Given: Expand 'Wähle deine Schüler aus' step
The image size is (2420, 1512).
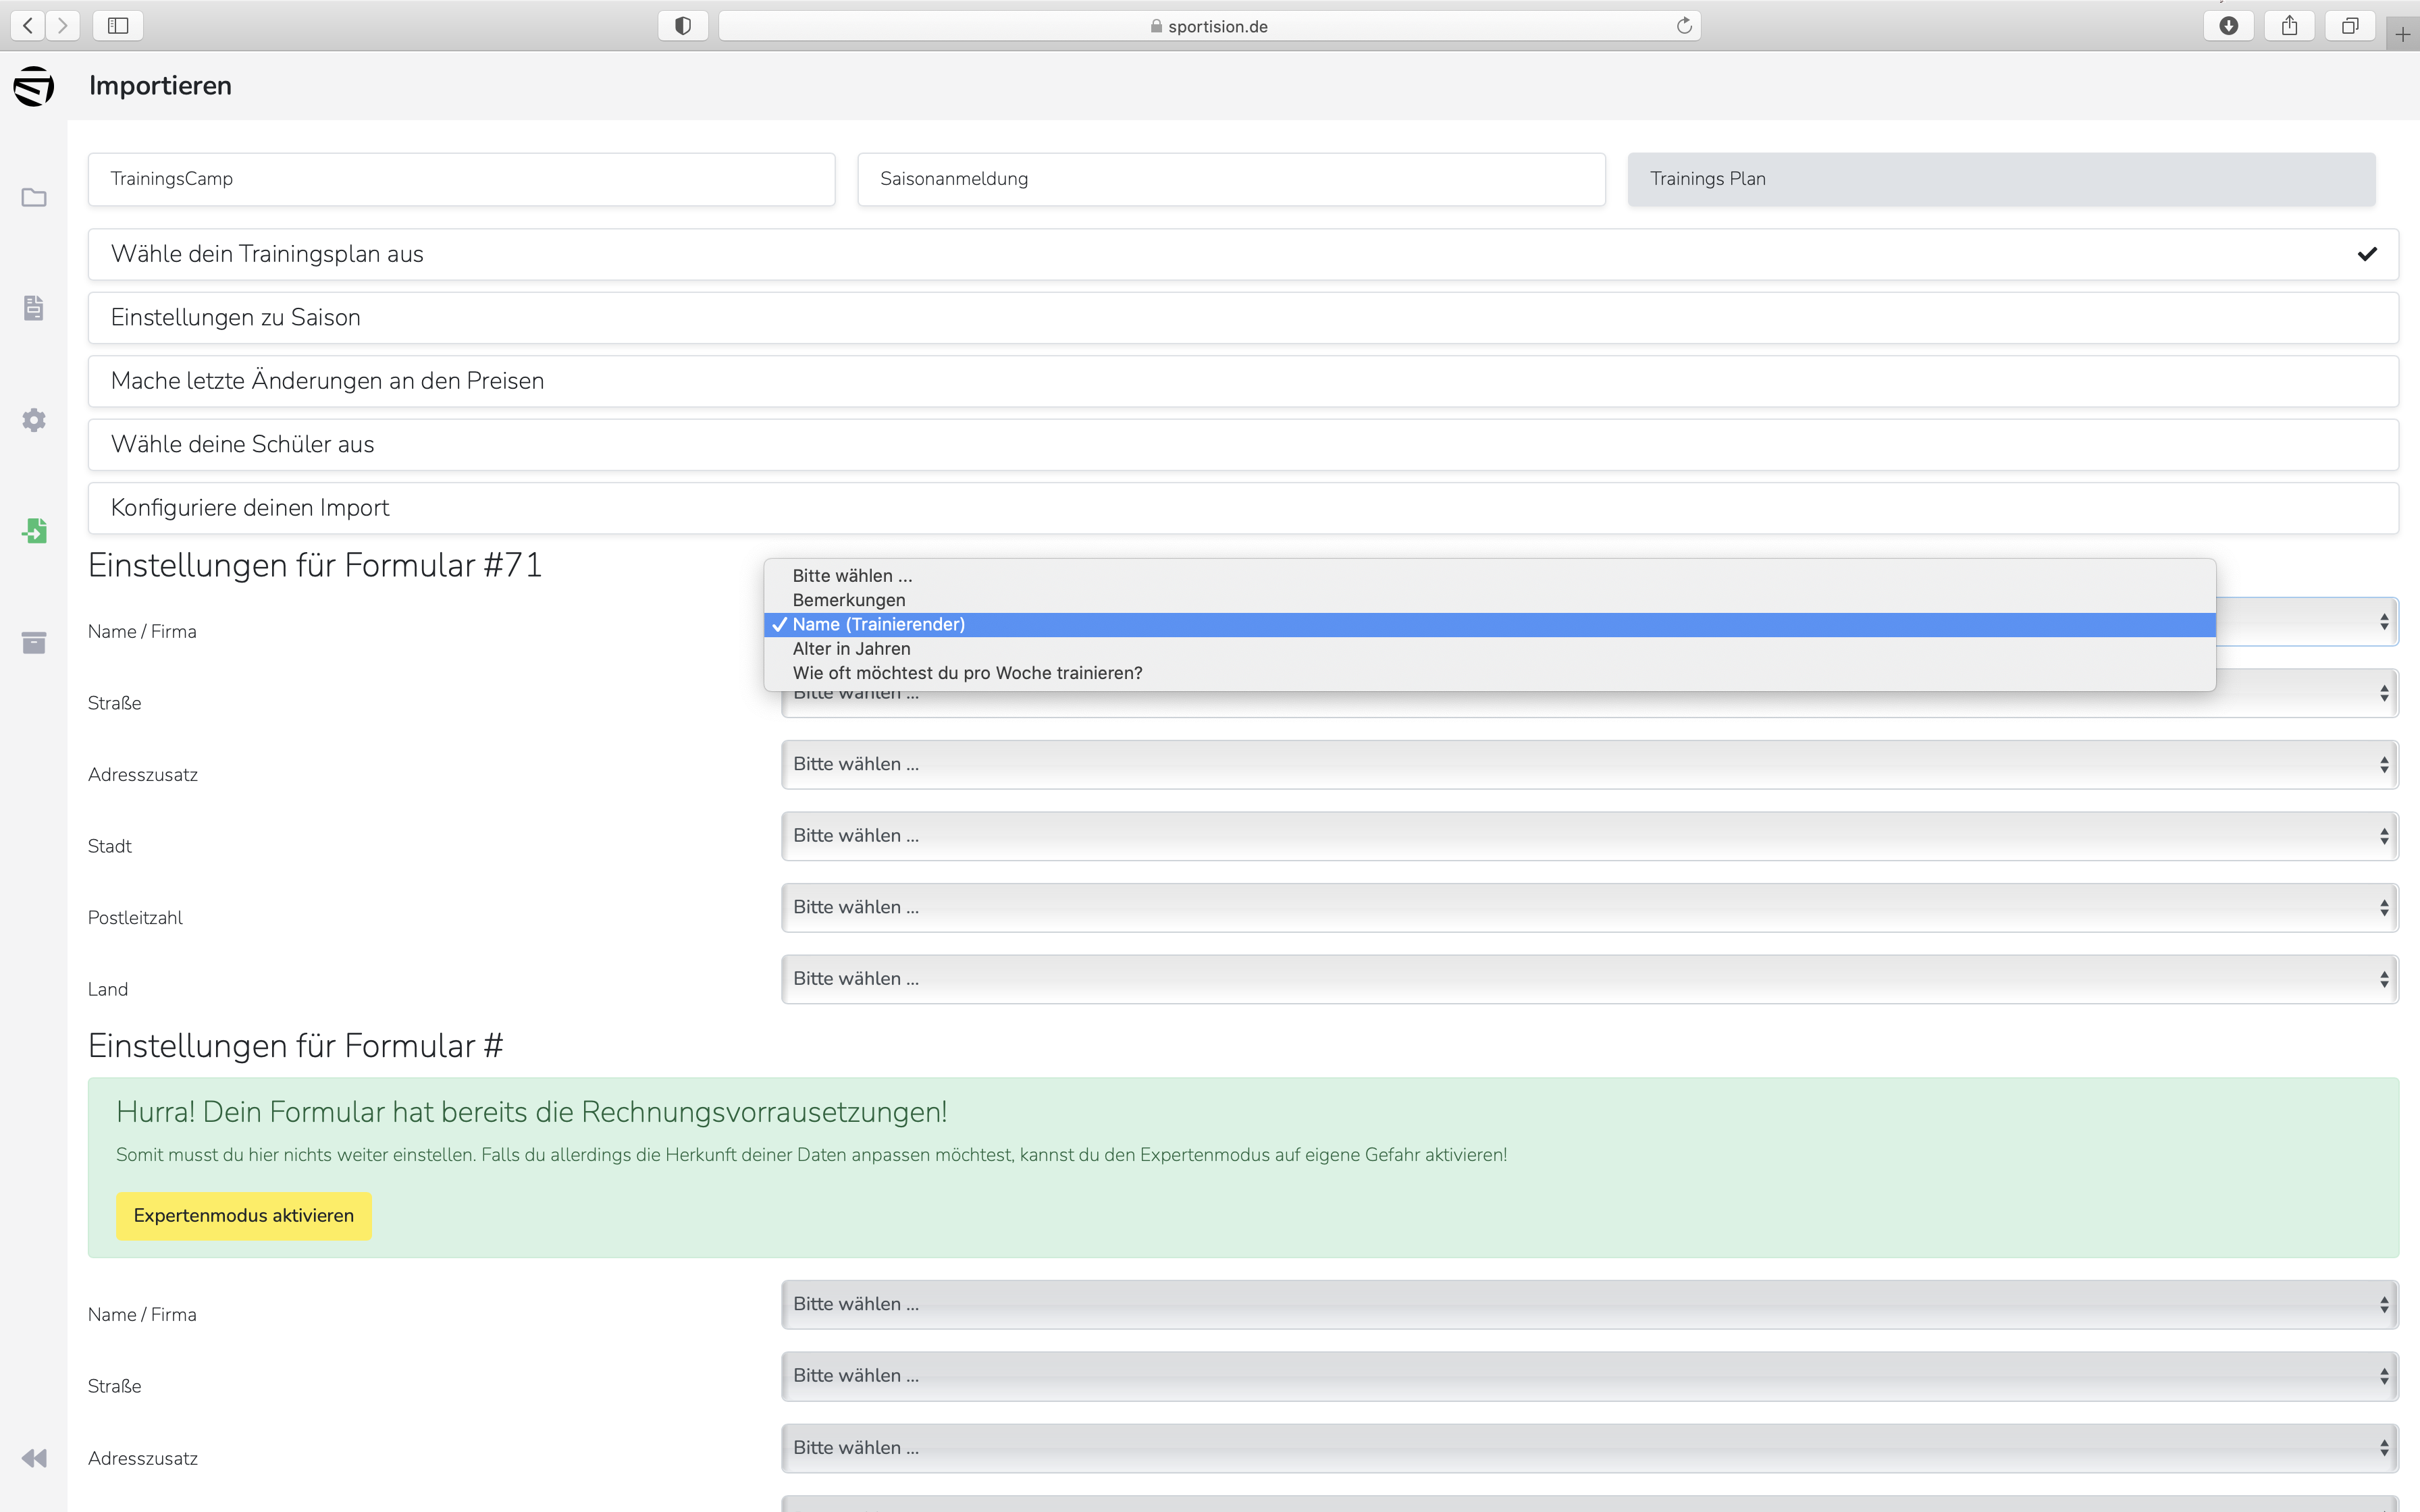Looking at the screenshot, I should (x=1243, y=444).
